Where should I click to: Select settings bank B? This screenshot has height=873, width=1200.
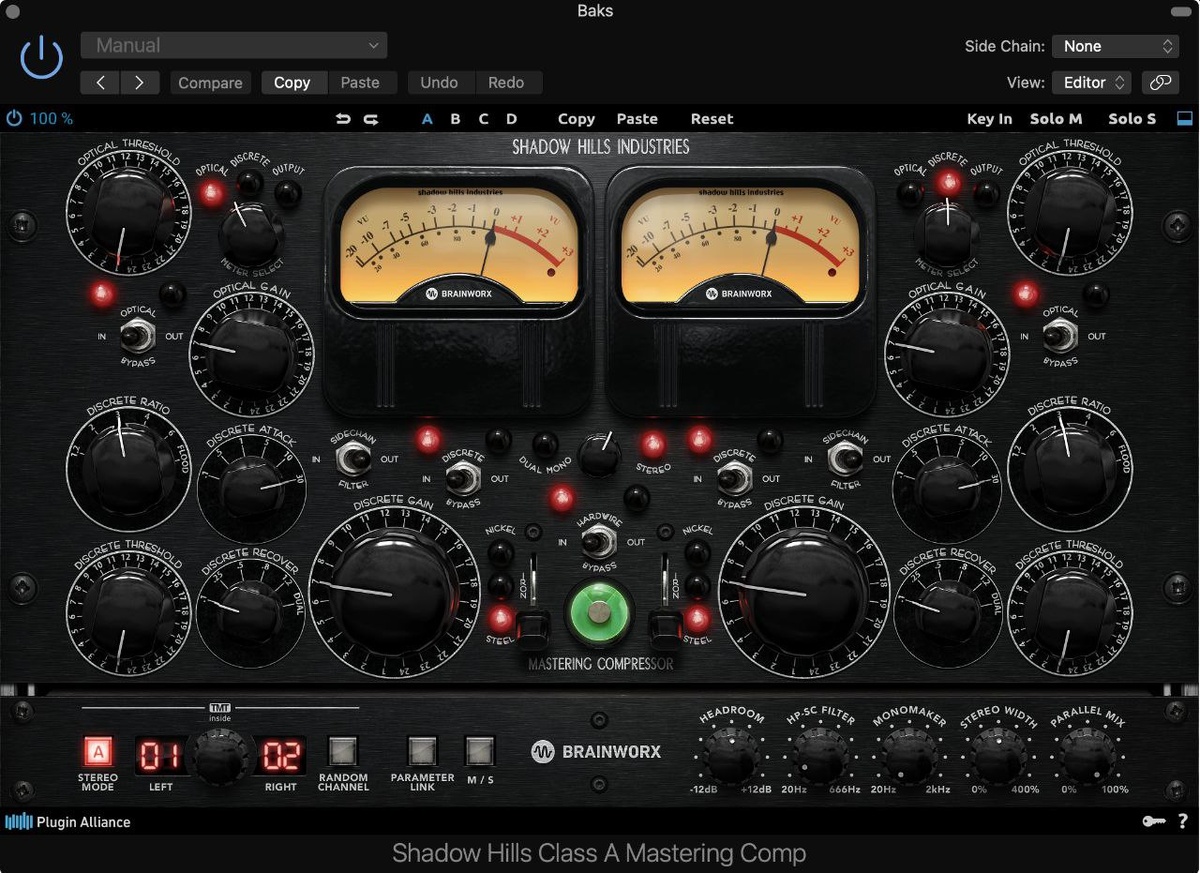455,119
